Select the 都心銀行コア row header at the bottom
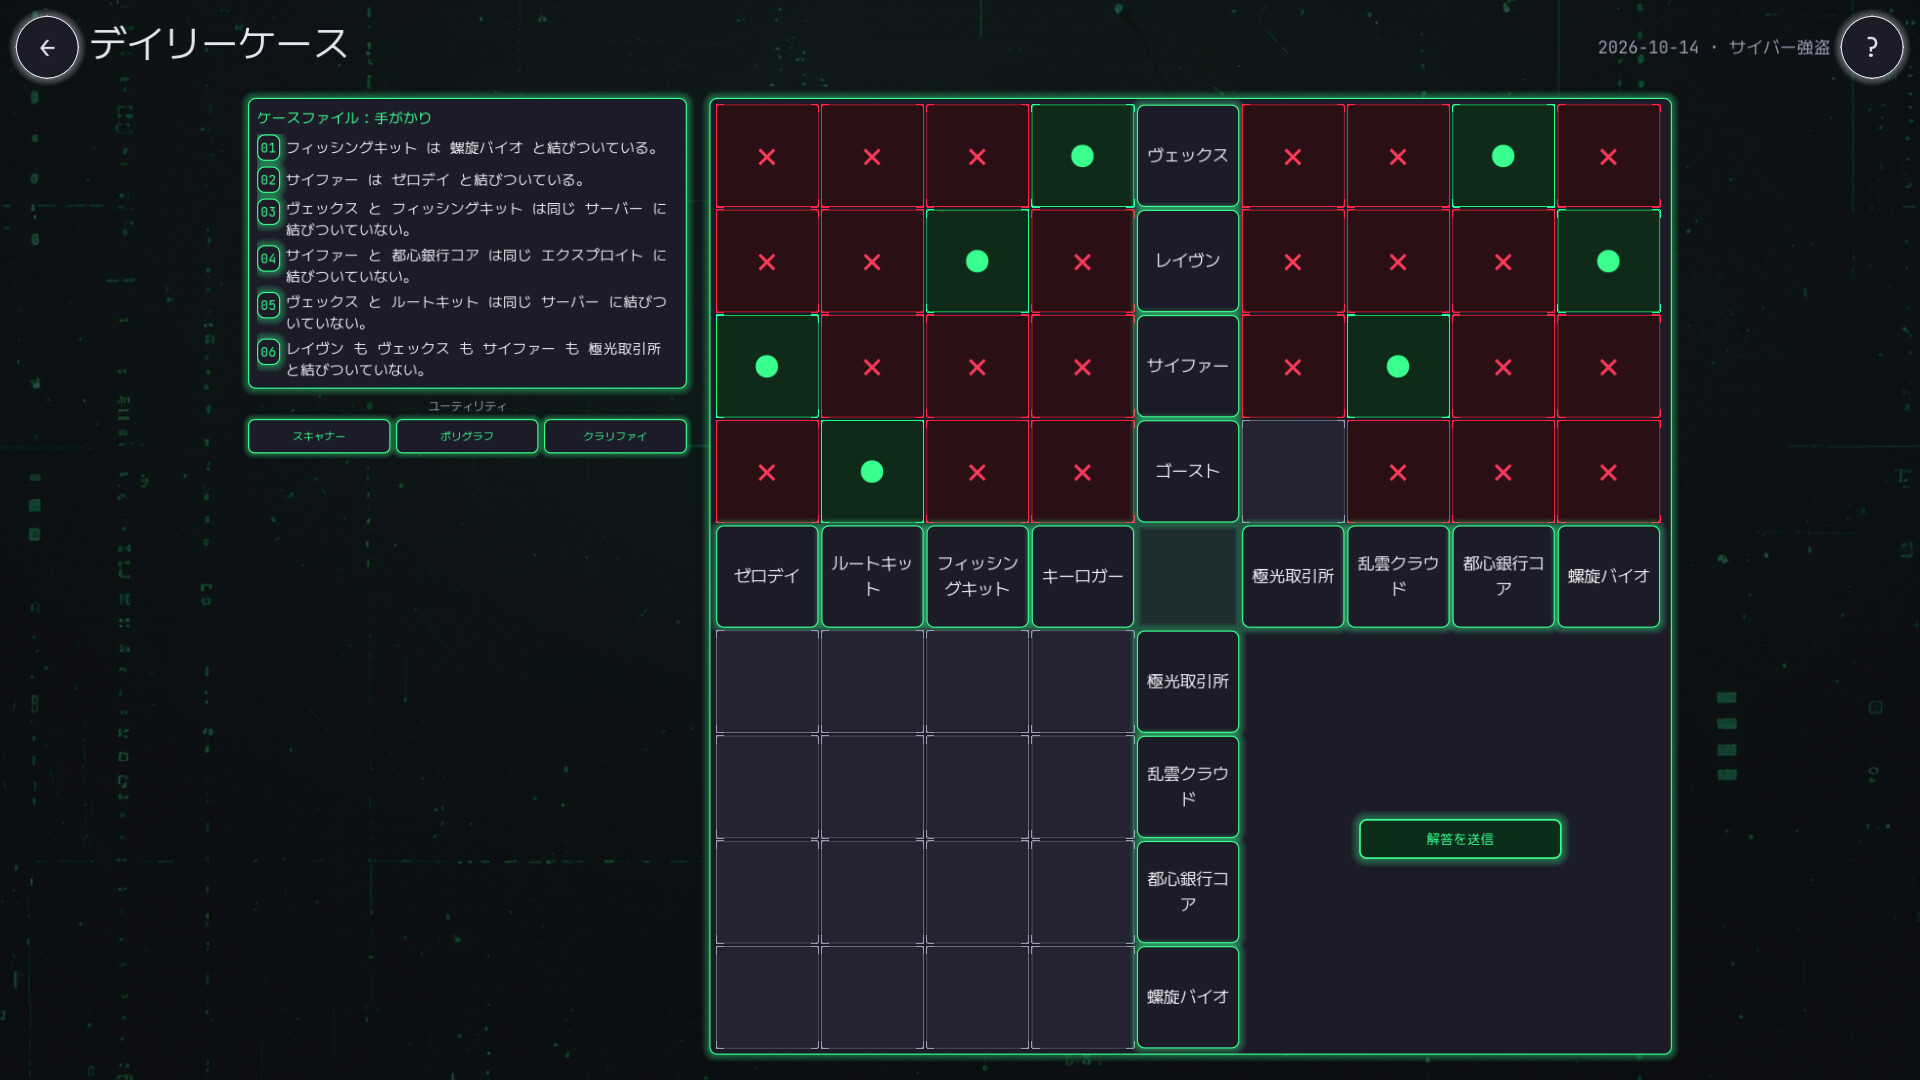The image size is (1920, 1080). click(x=1187, y=891)
